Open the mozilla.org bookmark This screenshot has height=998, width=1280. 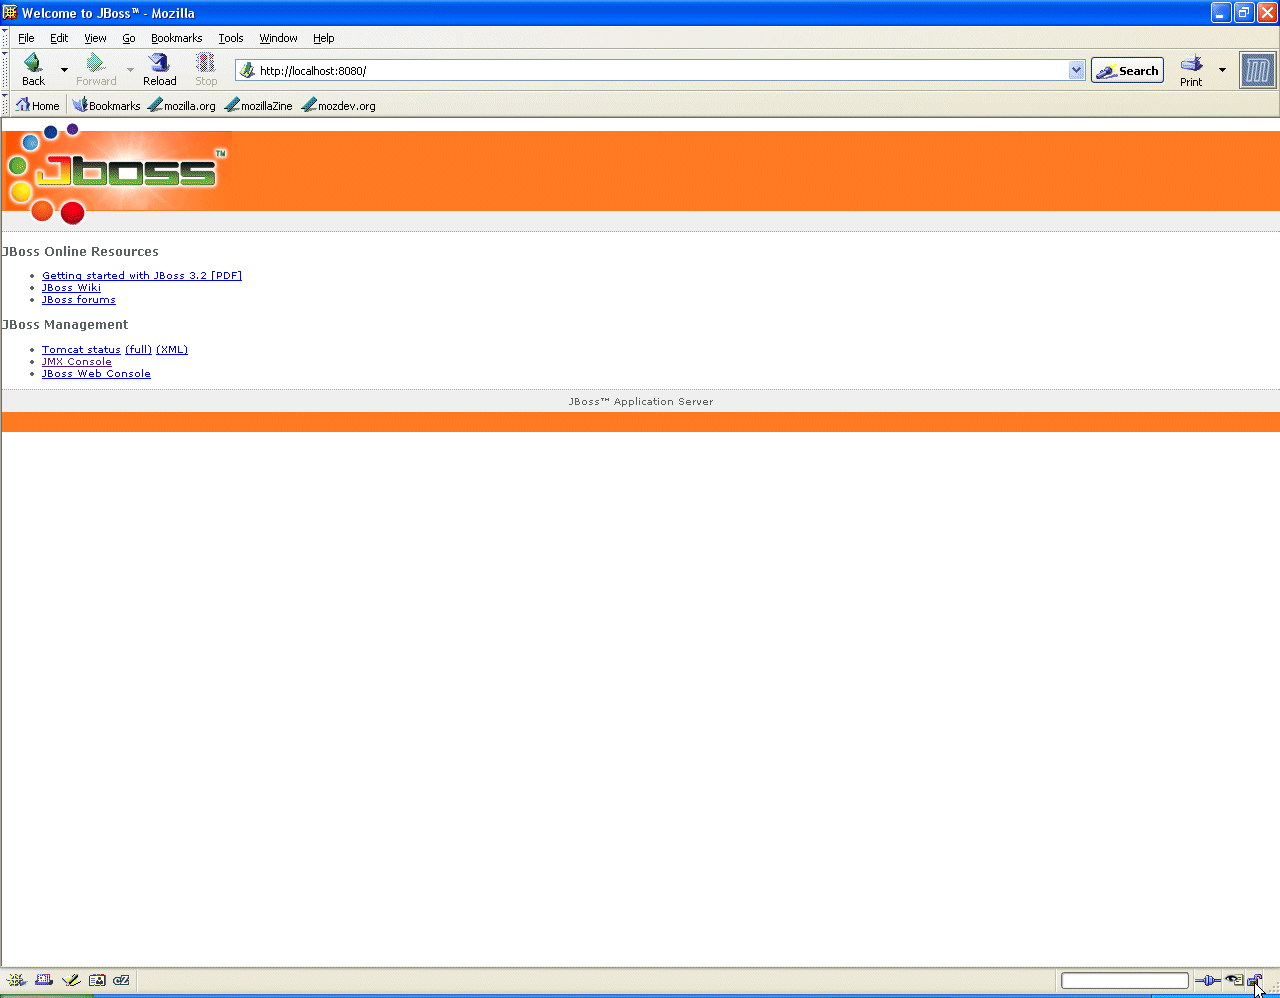click(x=182, y=105)
